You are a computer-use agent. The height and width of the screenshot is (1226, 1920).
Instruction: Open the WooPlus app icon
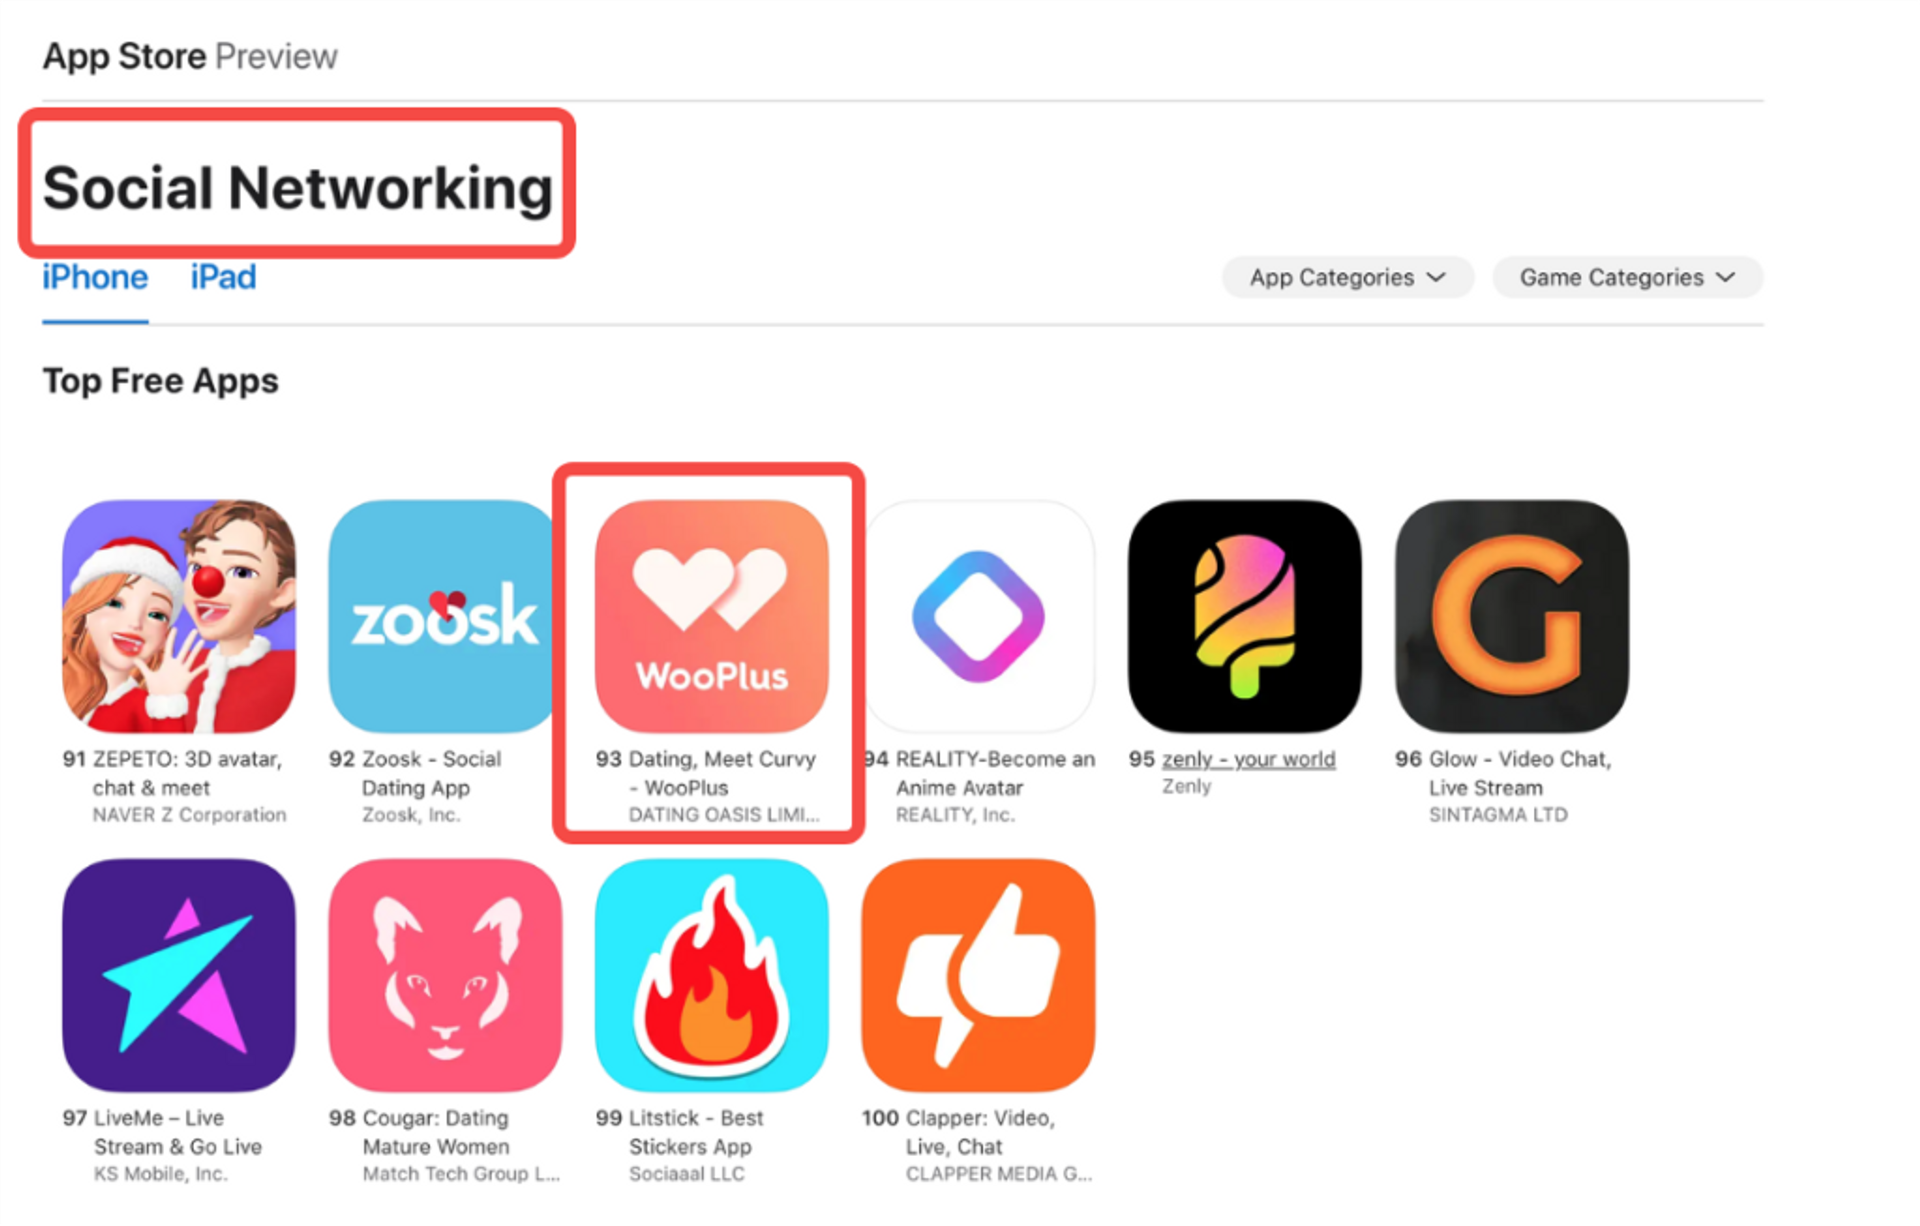pyautogui.click(x=712, y=617)
